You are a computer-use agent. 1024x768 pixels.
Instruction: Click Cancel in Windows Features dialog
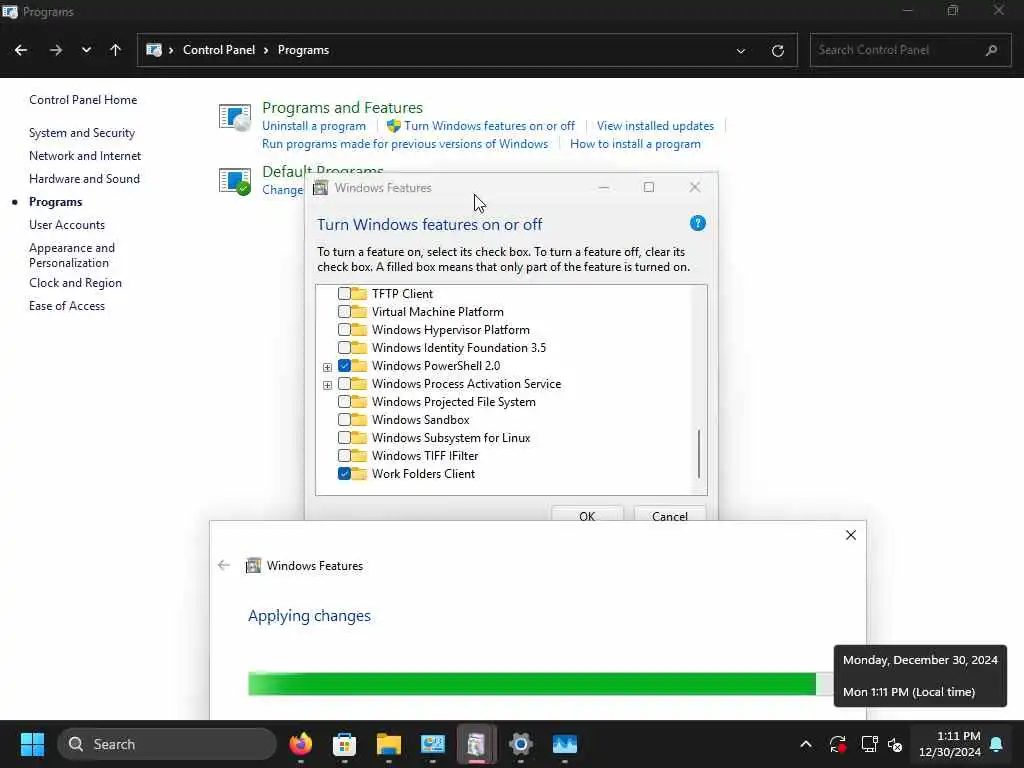(669, 514)
